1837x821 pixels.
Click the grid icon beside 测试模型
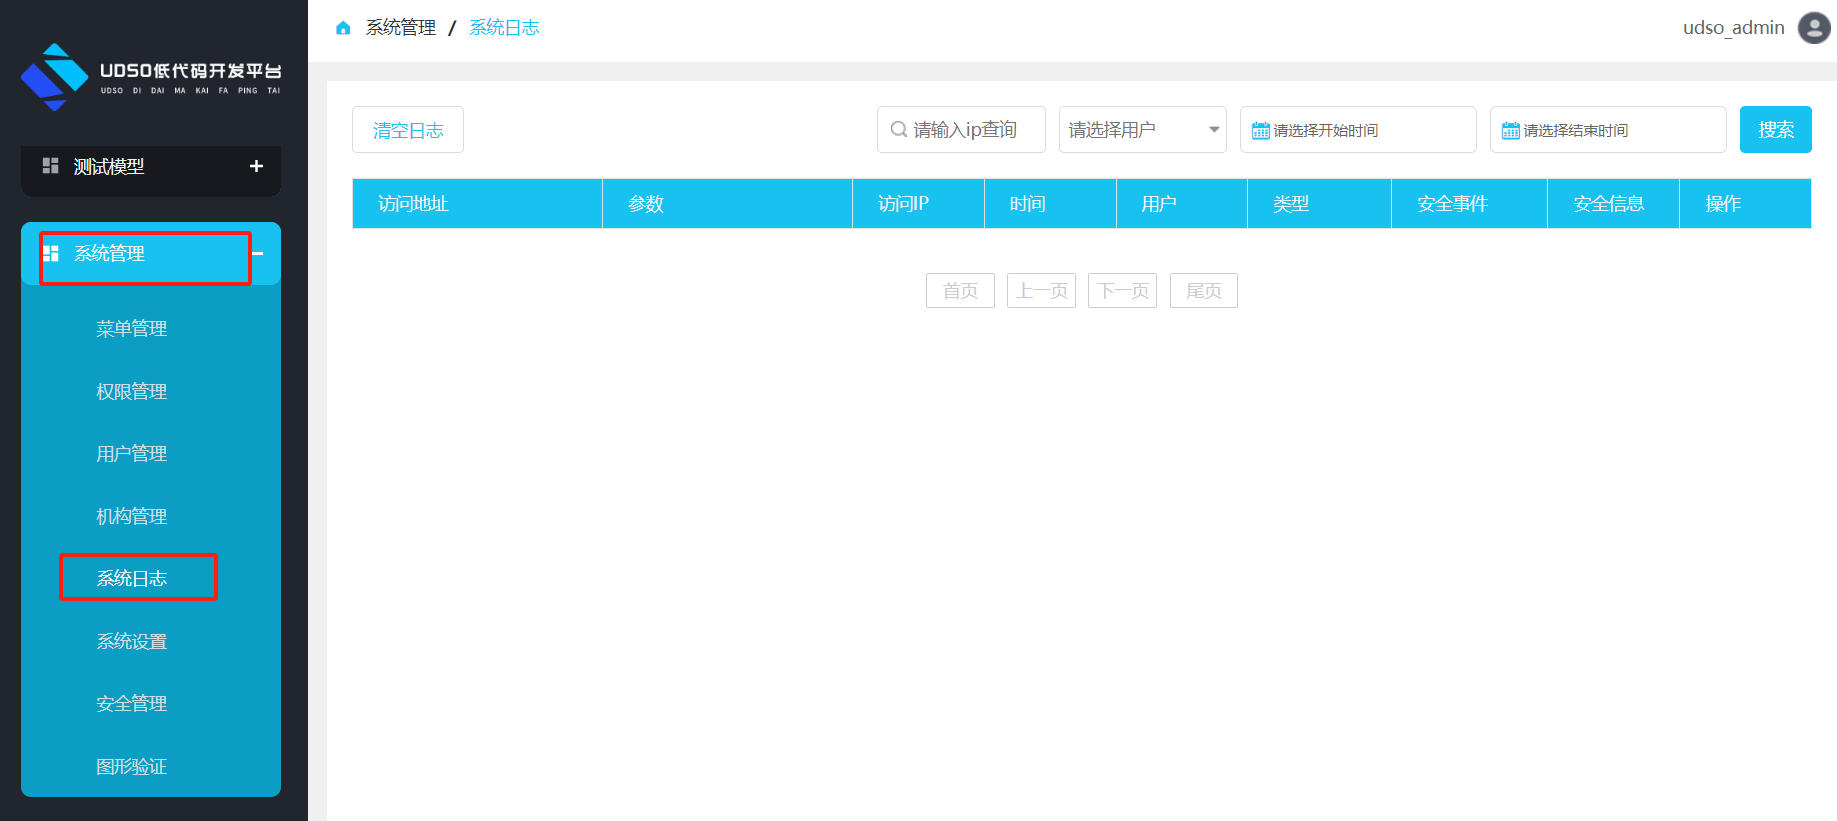[50, 166]
